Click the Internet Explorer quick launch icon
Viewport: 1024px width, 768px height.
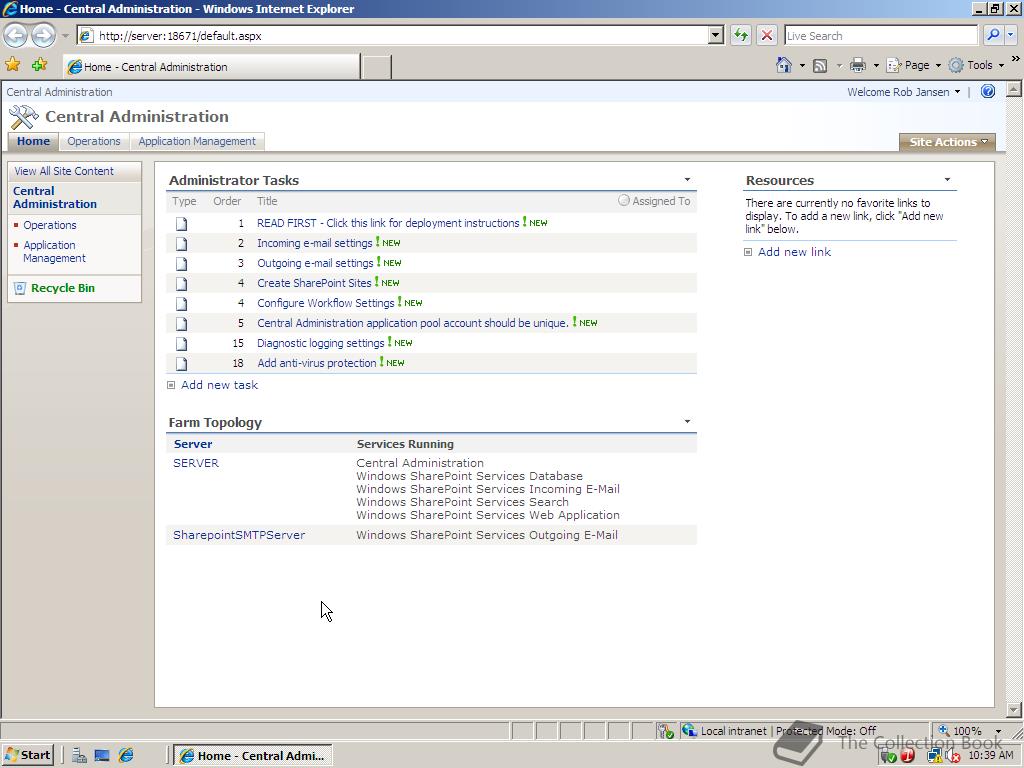point(126,756)
